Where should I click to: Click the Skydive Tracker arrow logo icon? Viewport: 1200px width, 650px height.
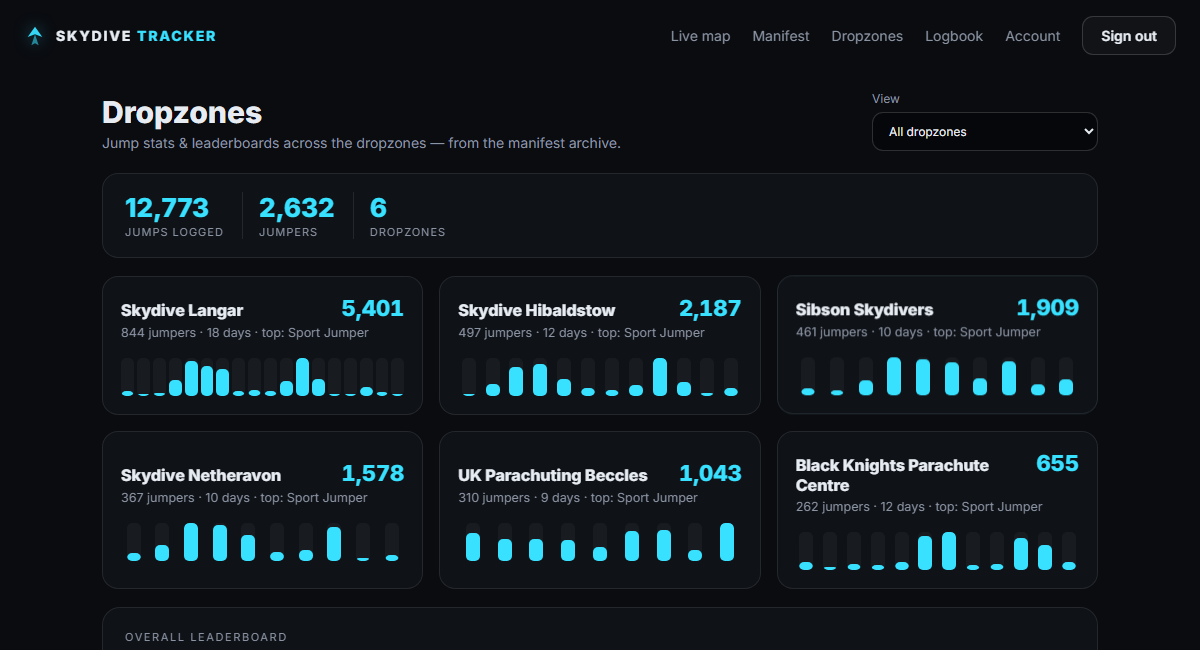tap(35, 36)
